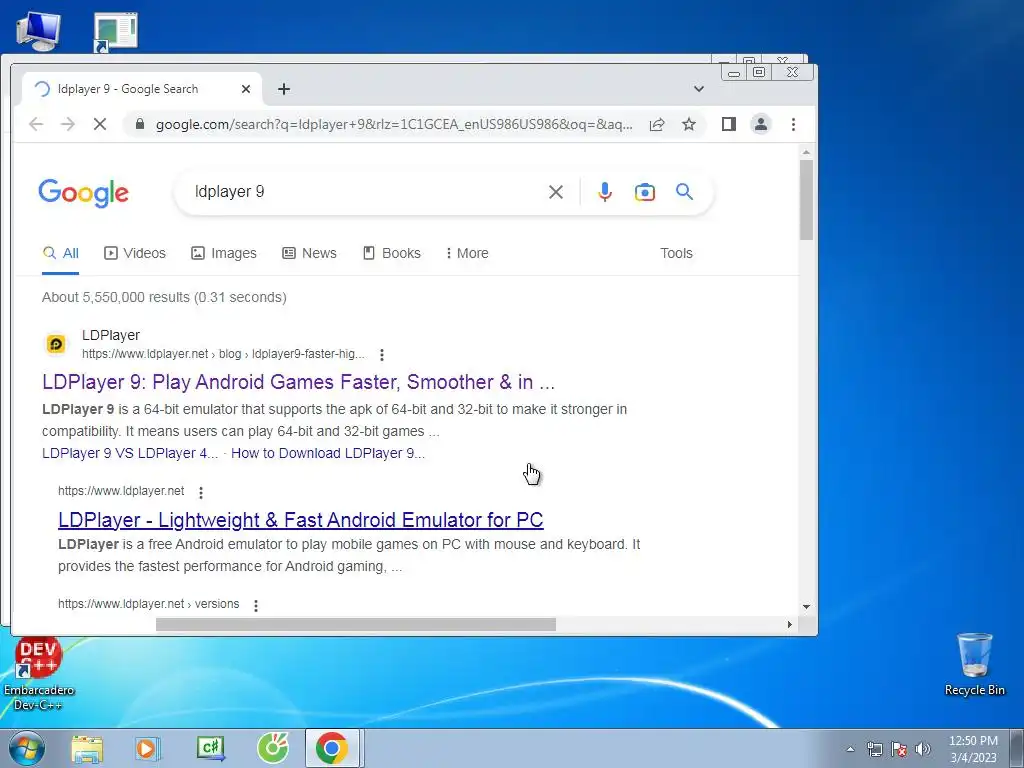
Task: Click the scroll right arrow
Action: click(x=790, y=624)
